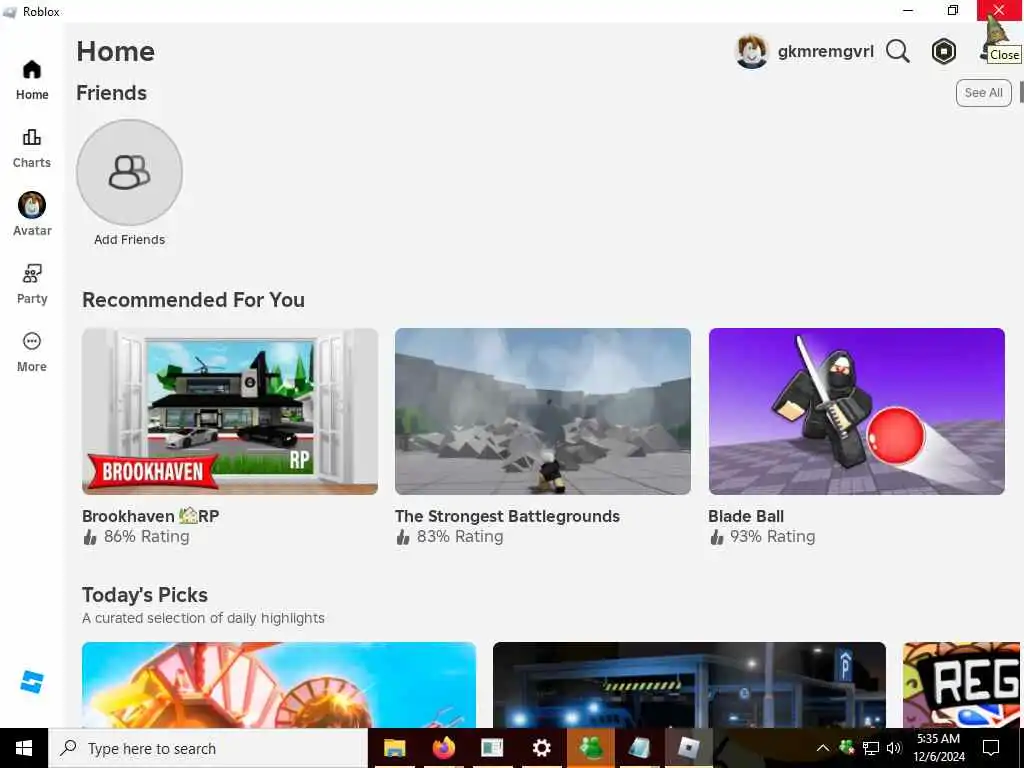The image size is (1024, 768).
Task: Open the Party section in the sidebar
Action: tap(32, 284)
